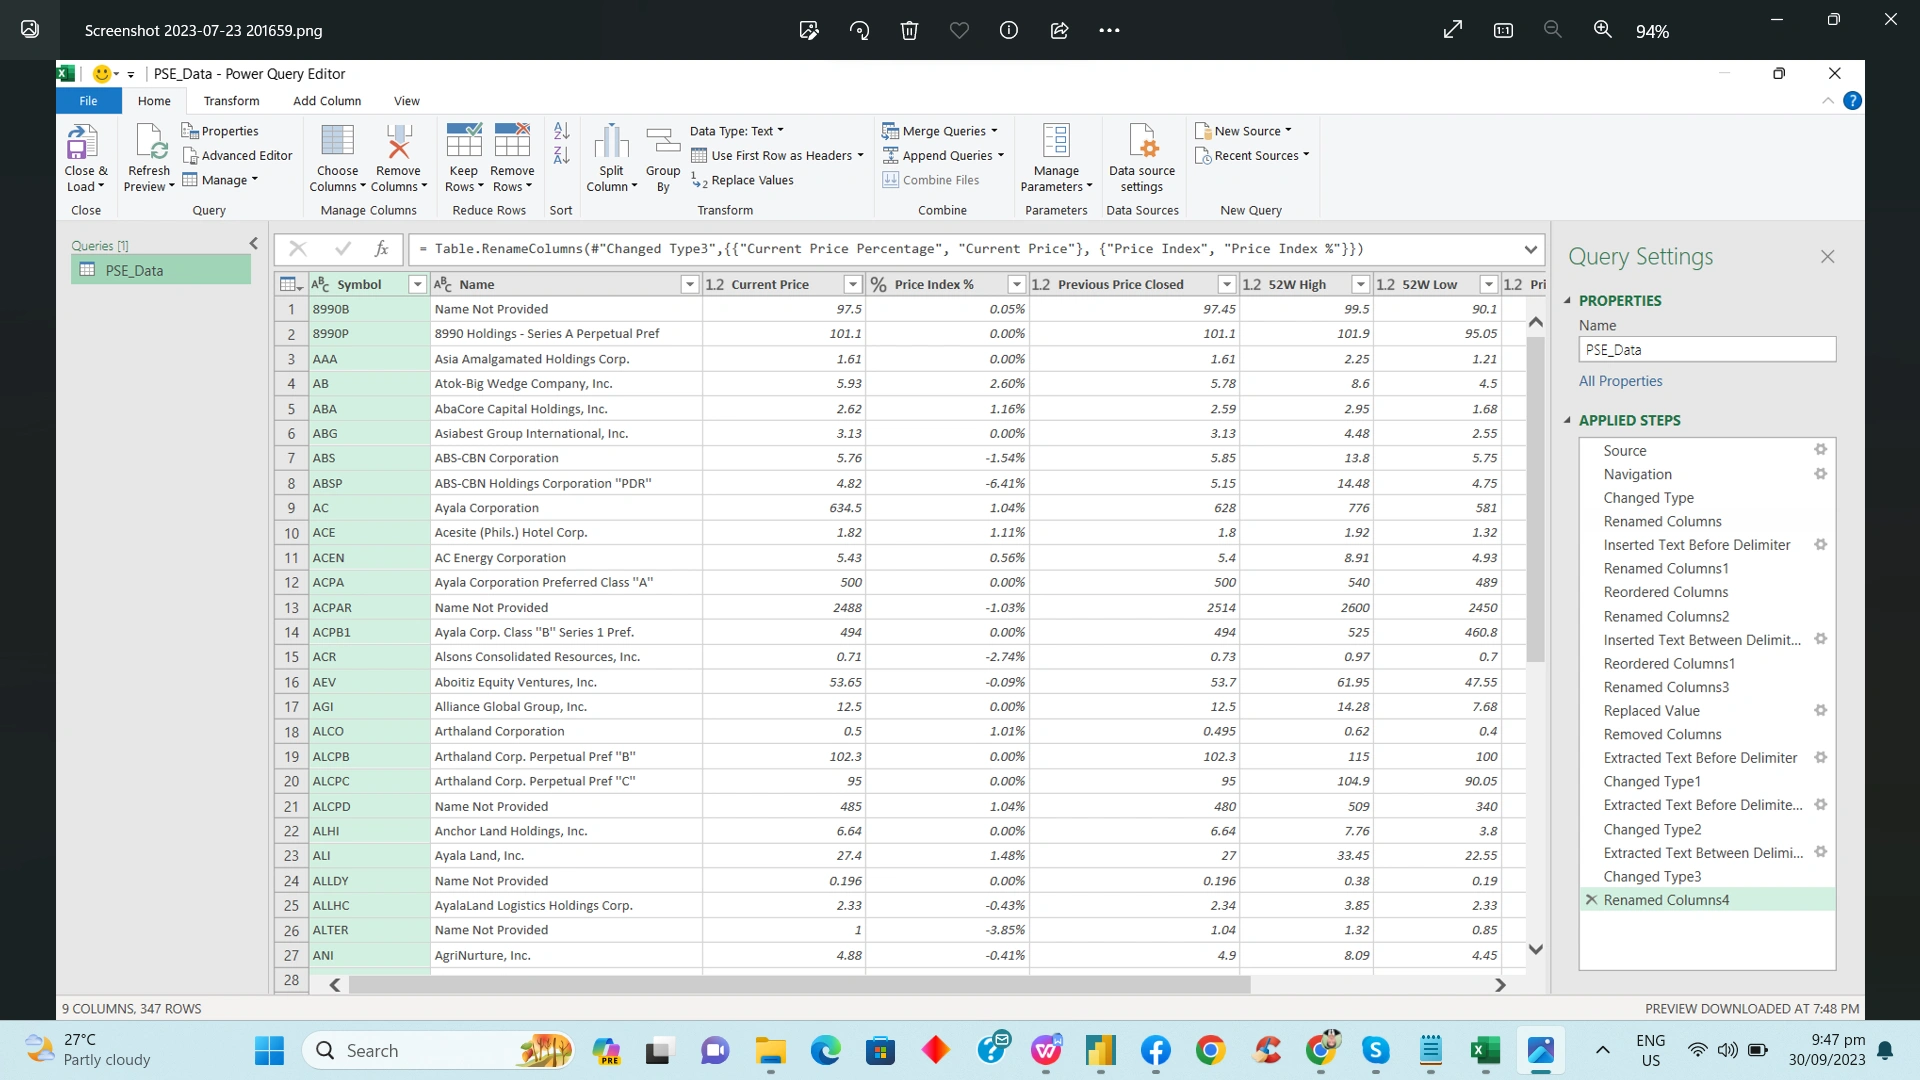Collapse the APPLIED STEPS section

1566,420
